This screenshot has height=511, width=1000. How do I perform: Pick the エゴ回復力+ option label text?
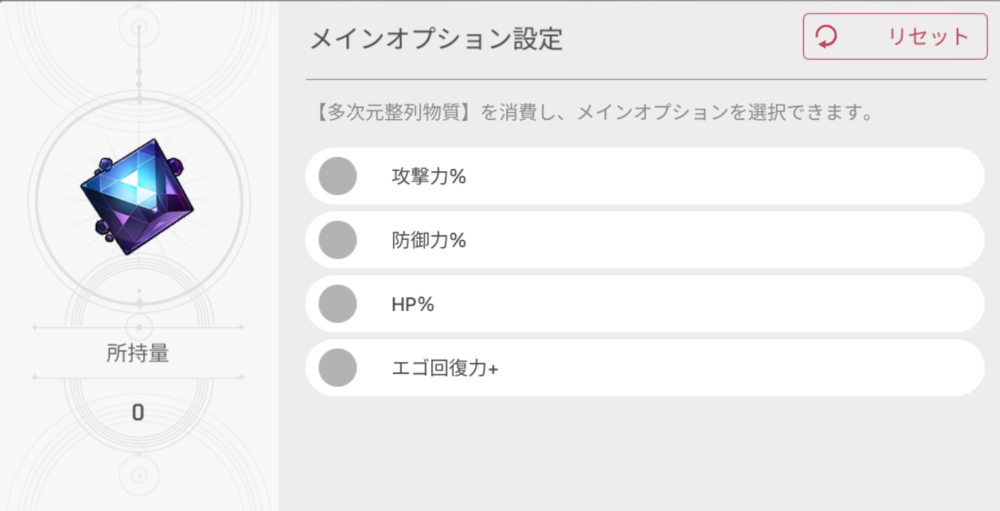445,368
